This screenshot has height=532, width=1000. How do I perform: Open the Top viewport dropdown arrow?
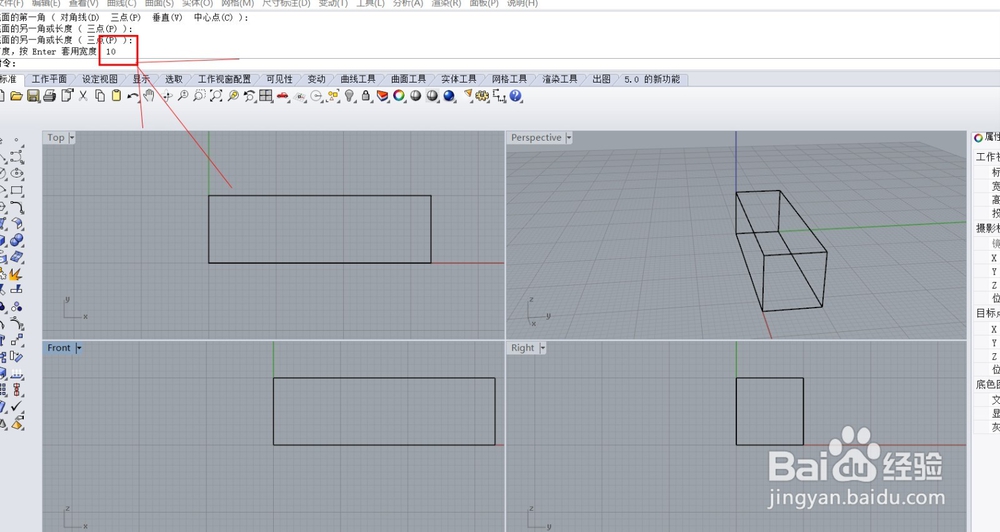point(71,138)
